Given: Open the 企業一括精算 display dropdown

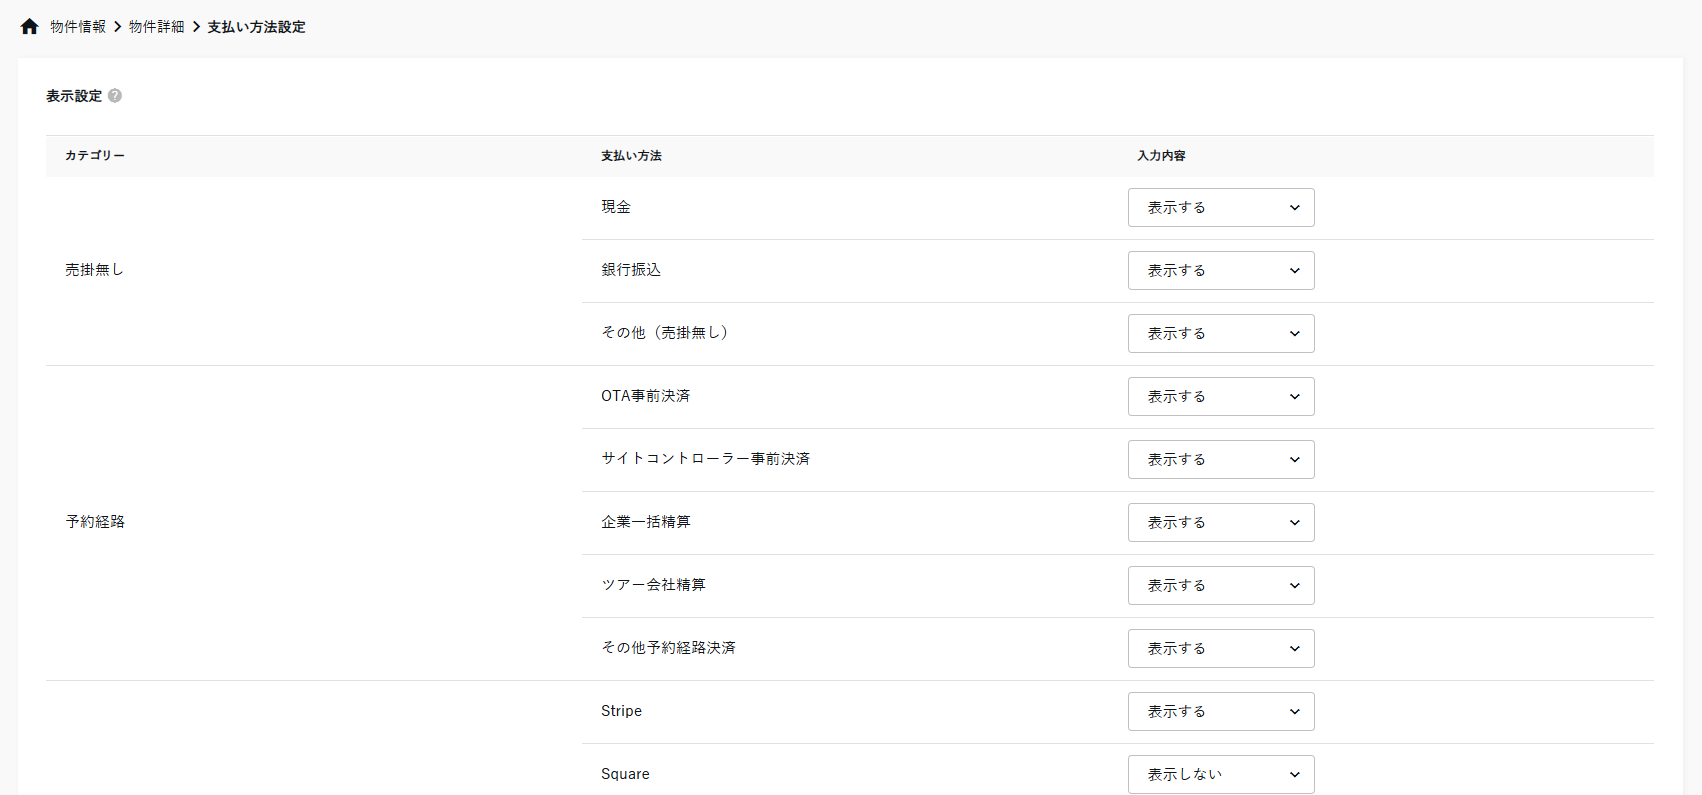Looking at the screenshot, I should 1220,523.
